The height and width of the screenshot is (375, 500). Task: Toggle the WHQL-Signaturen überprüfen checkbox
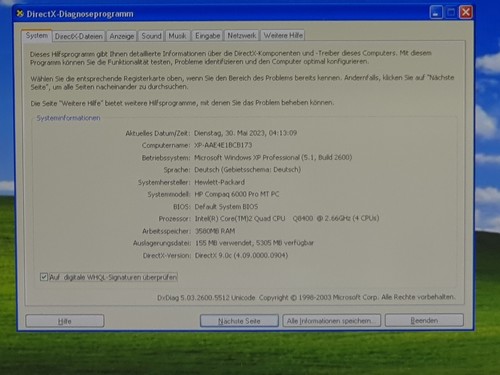point(44,277)
